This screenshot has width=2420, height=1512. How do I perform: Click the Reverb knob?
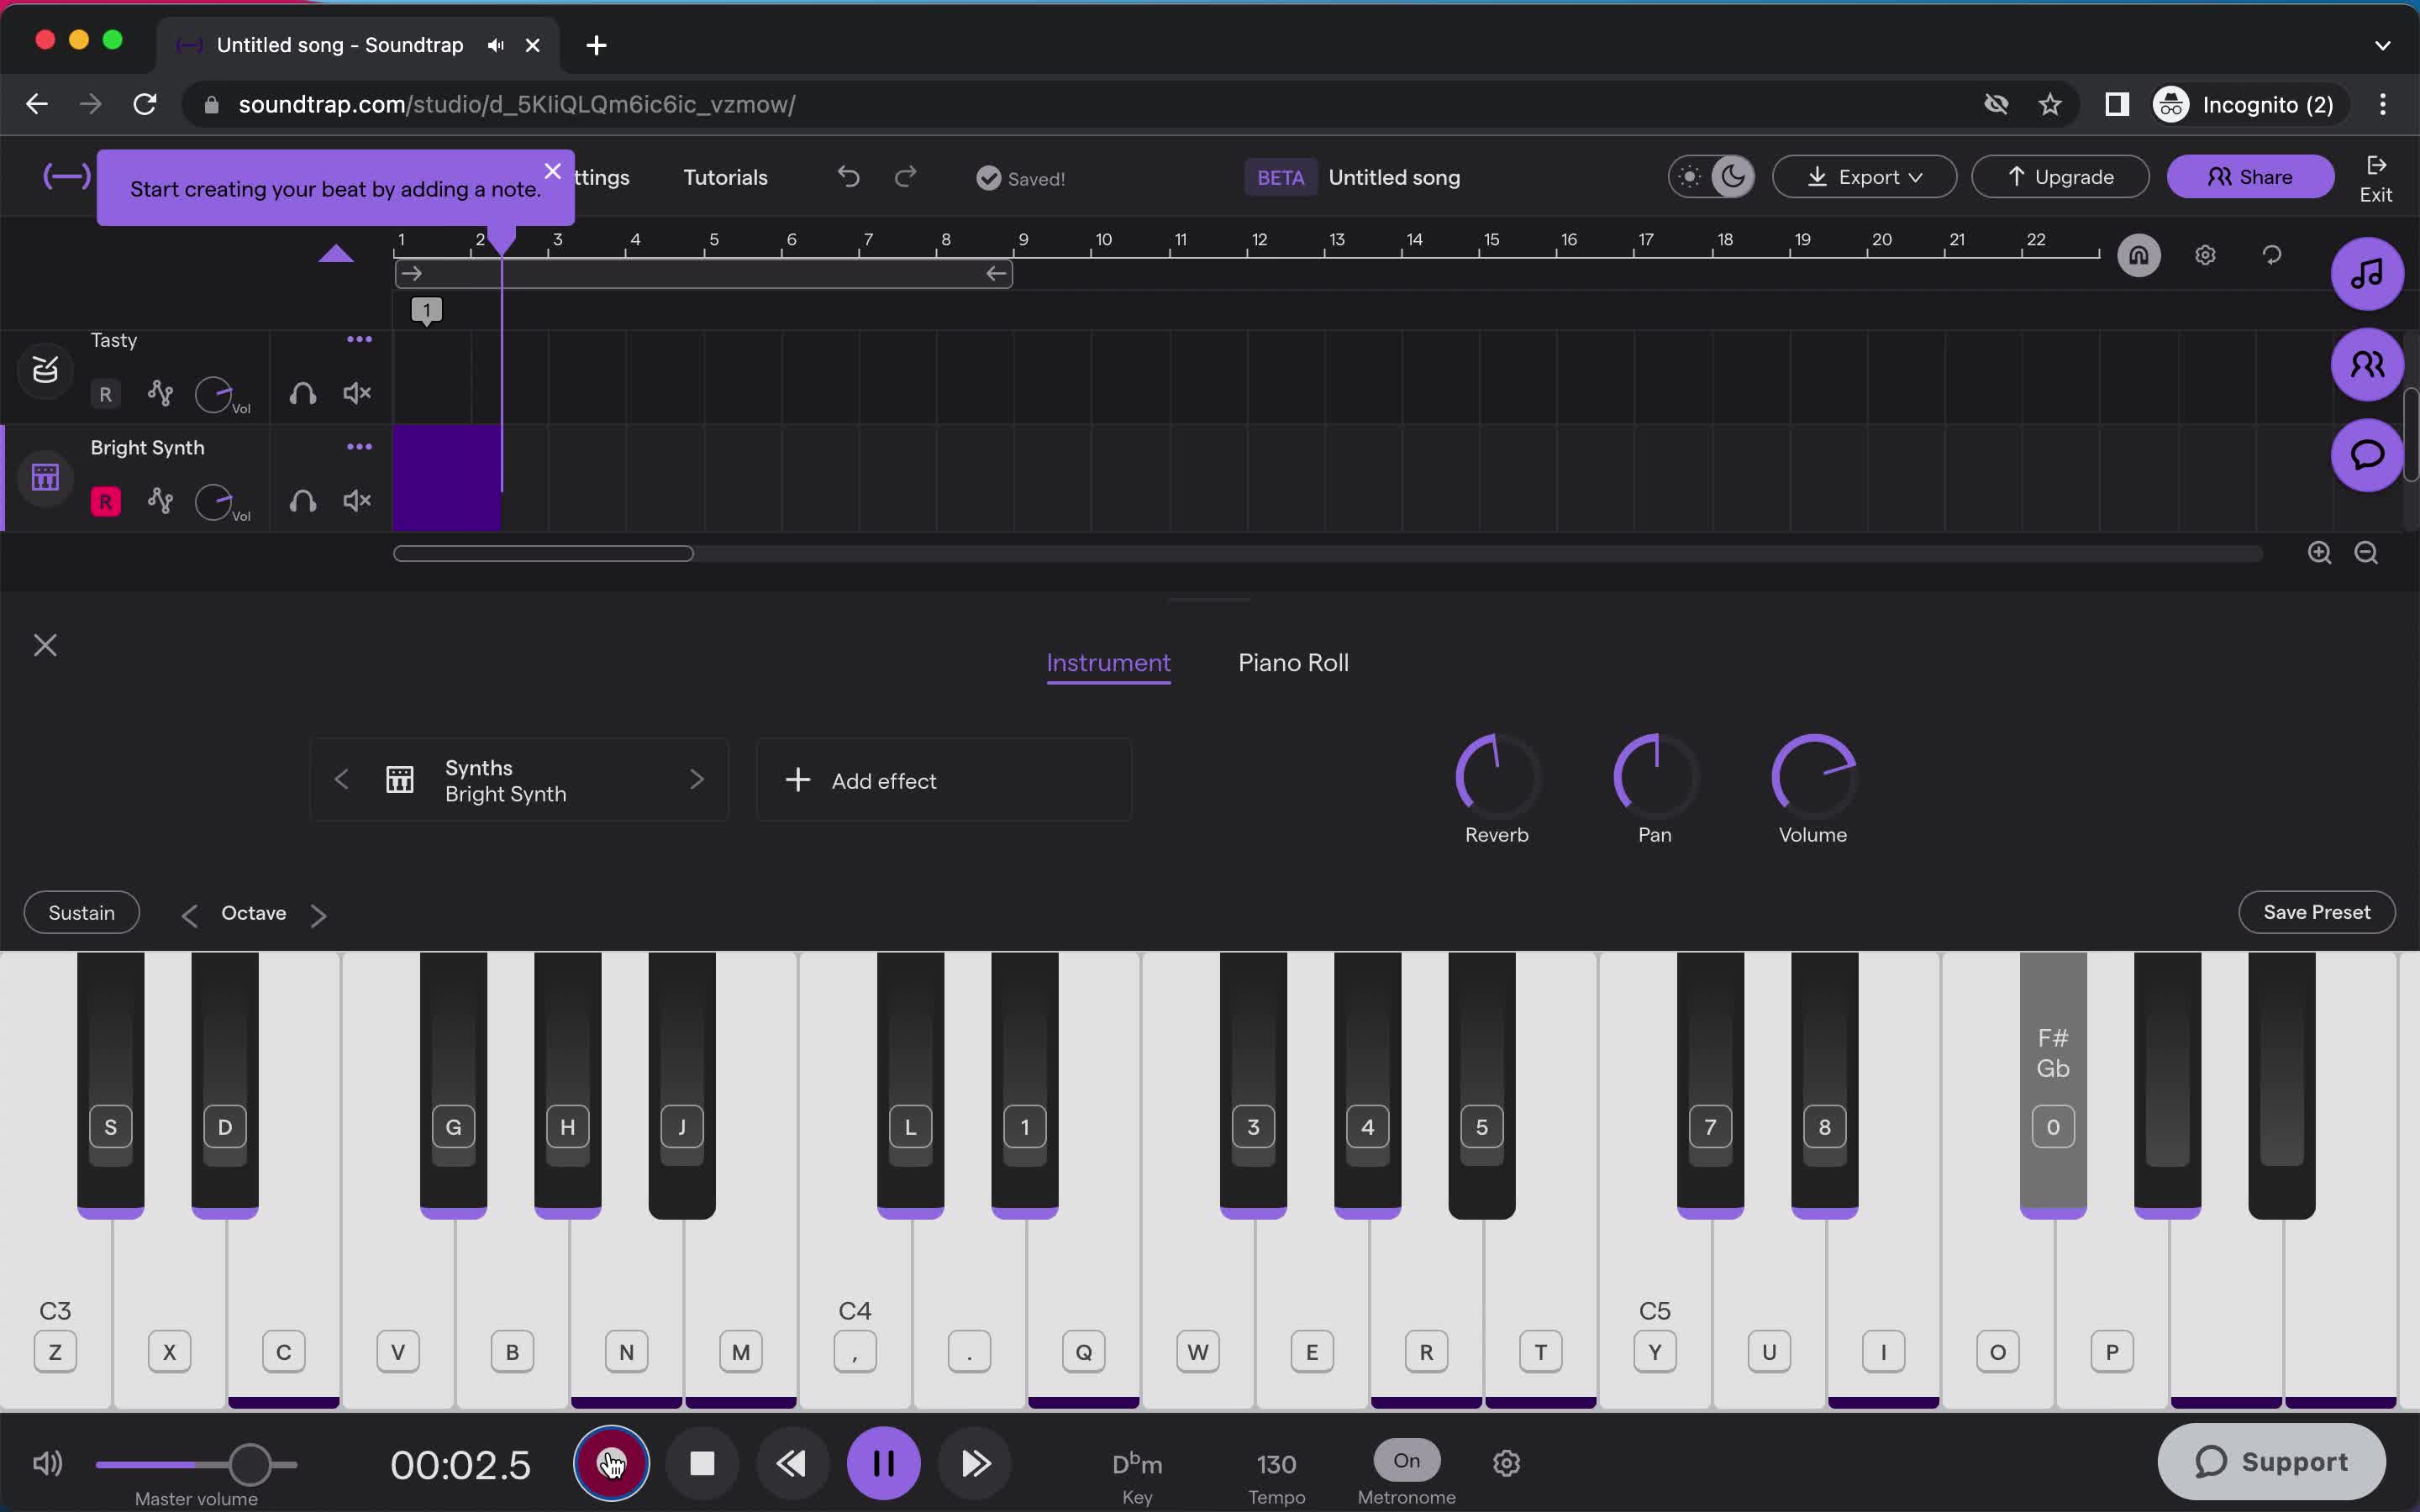(1497, 775)
